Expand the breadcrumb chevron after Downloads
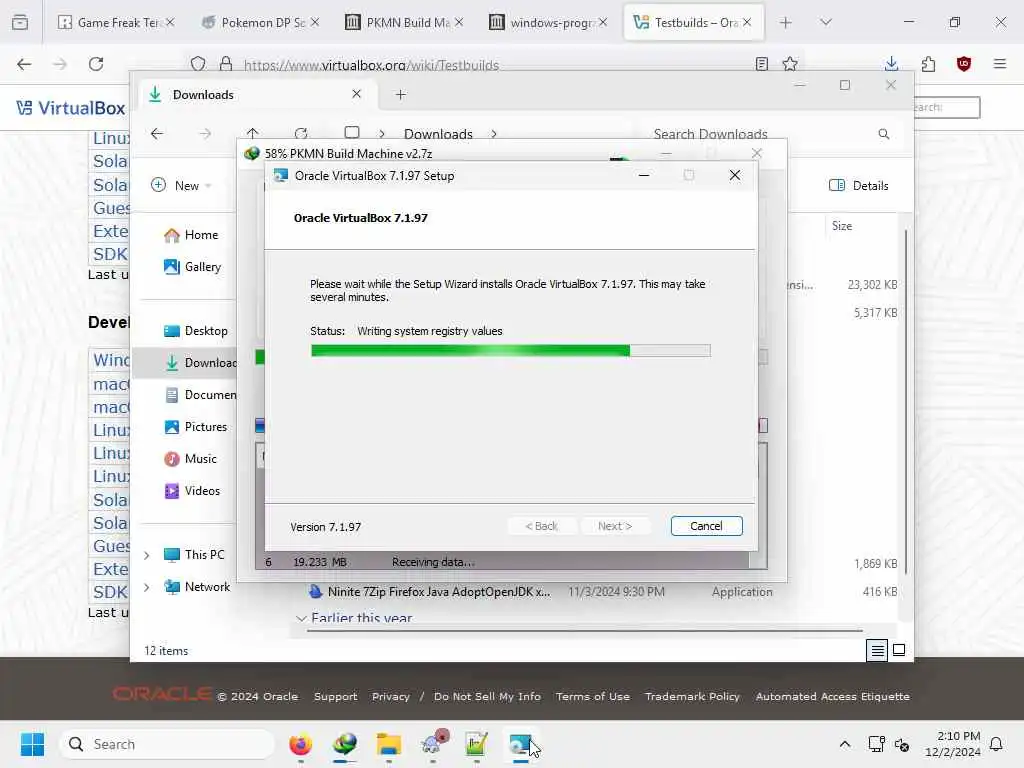This screenshot has height=768, width=1024. [494, 134]
